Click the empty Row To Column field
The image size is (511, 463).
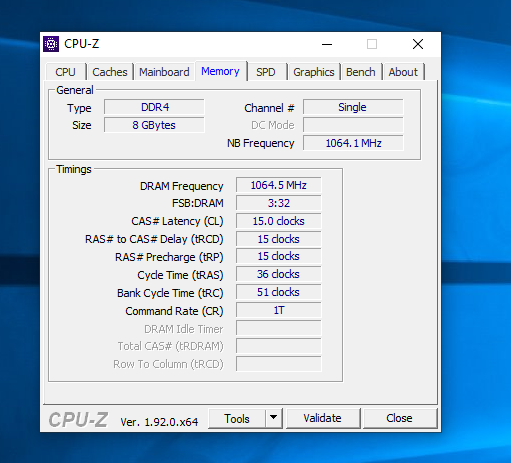tap(279, 364)
